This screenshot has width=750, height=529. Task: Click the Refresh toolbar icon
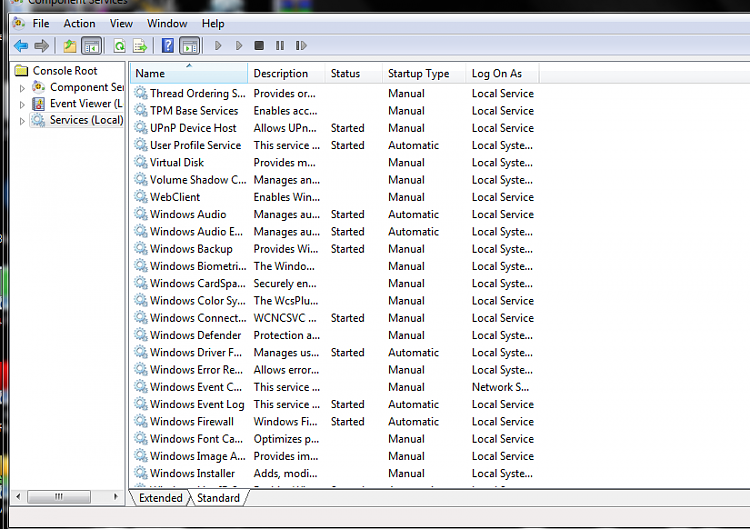[119, 46]
